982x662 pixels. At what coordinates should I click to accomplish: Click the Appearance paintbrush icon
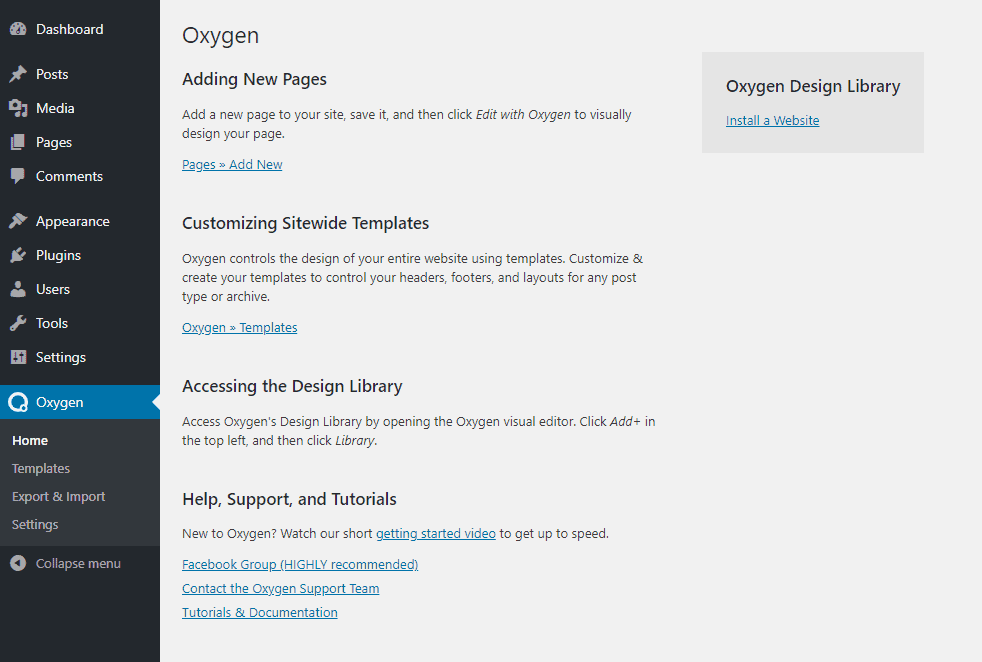[x=18, y=220]
